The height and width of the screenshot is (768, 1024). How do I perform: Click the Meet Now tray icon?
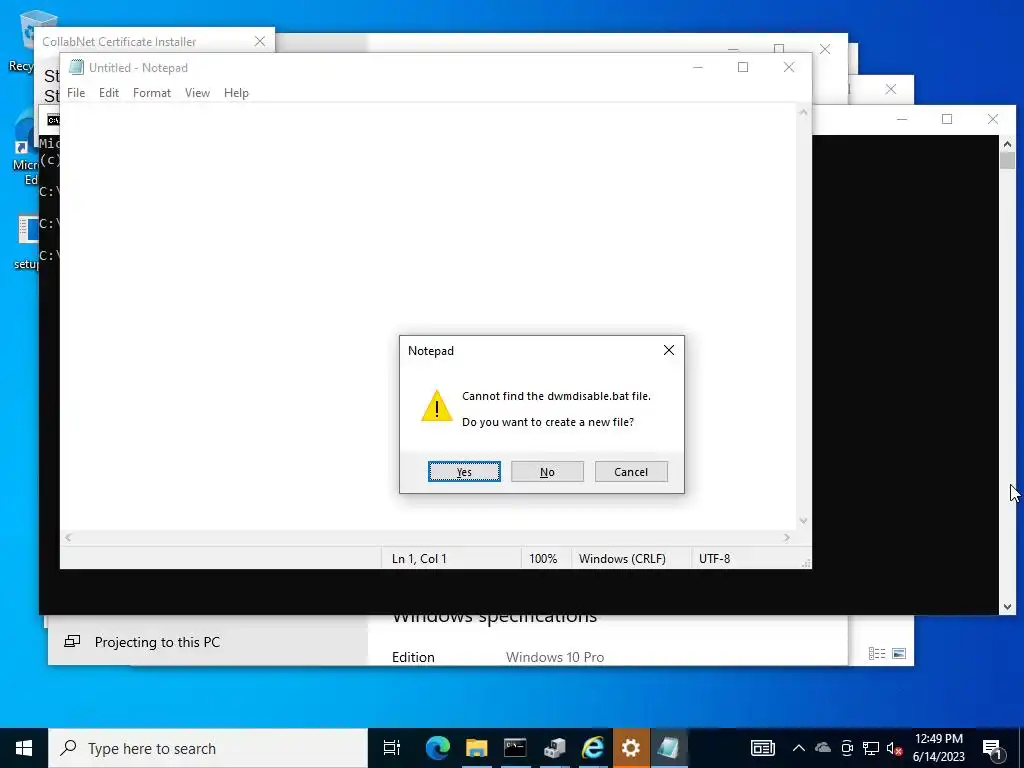pos(847,748)
